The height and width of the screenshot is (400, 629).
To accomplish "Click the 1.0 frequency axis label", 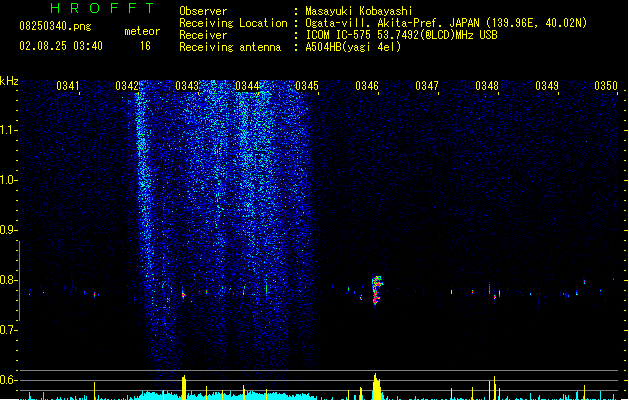I will [x=8, y=180].
